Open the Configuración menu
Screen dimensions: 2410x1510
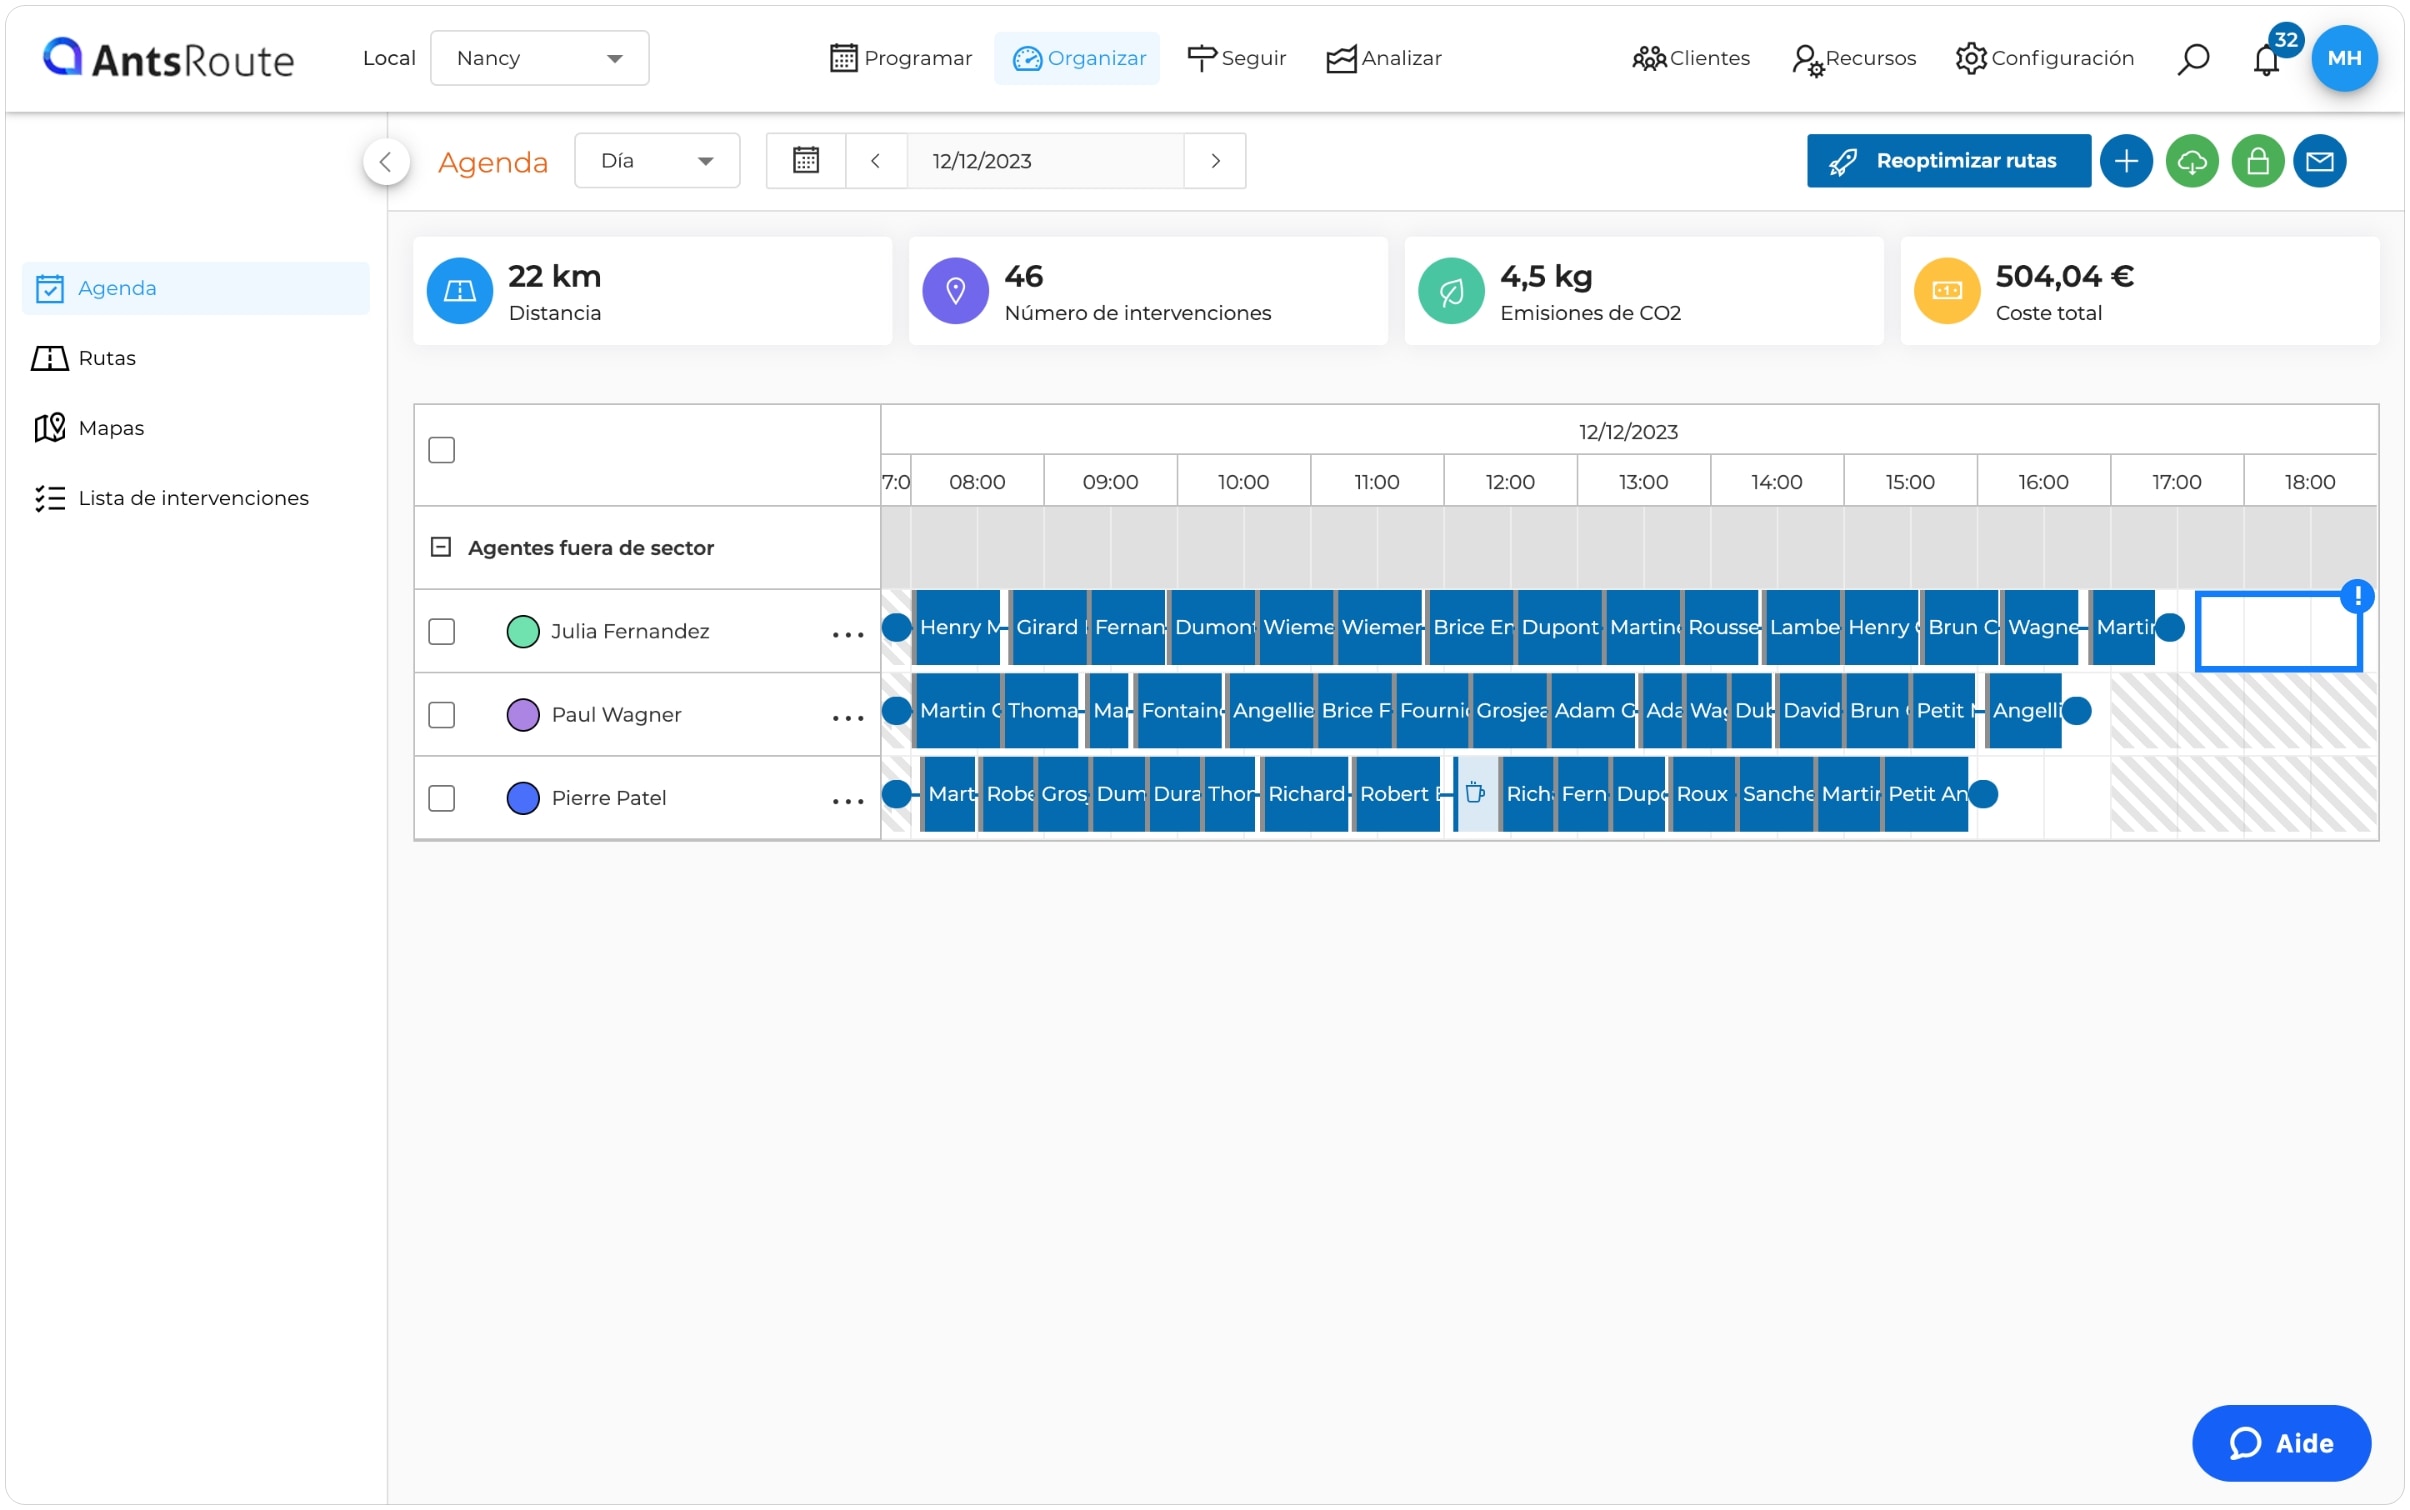click(2044, 58)
